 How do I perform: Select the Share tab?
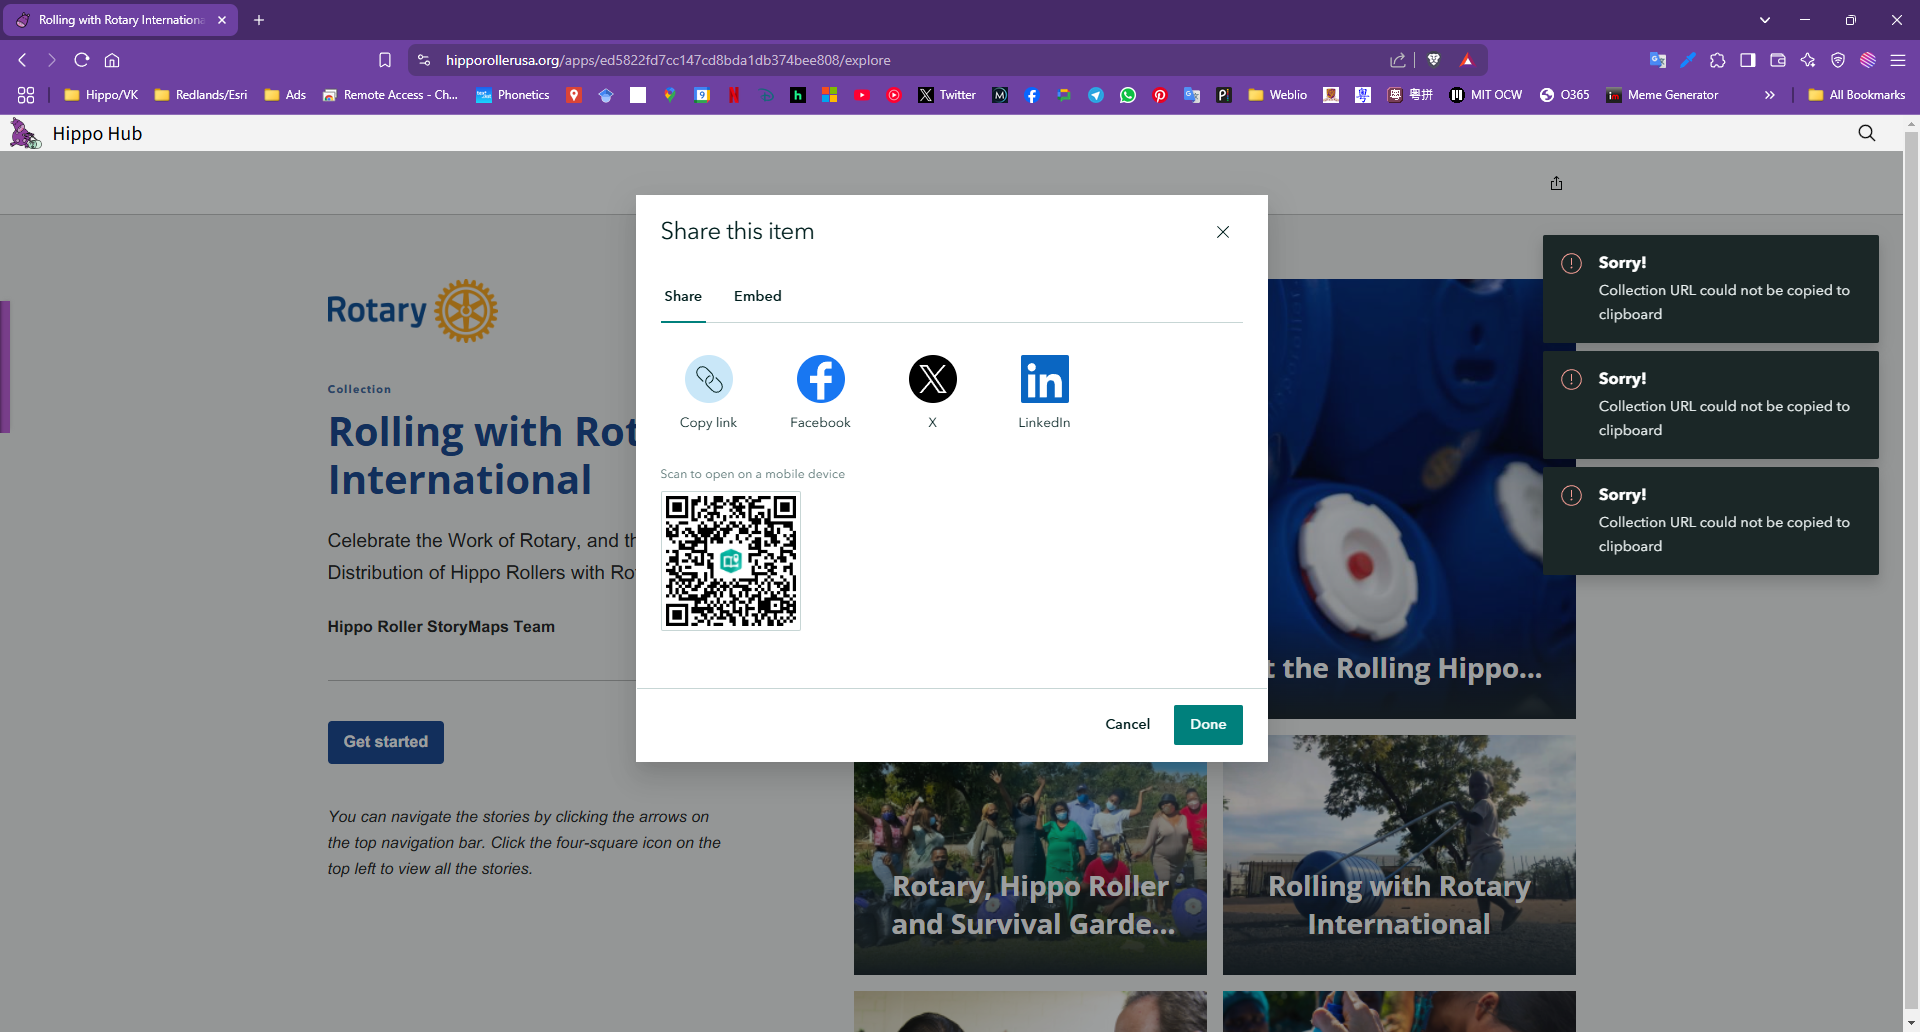tap(683, 296)
